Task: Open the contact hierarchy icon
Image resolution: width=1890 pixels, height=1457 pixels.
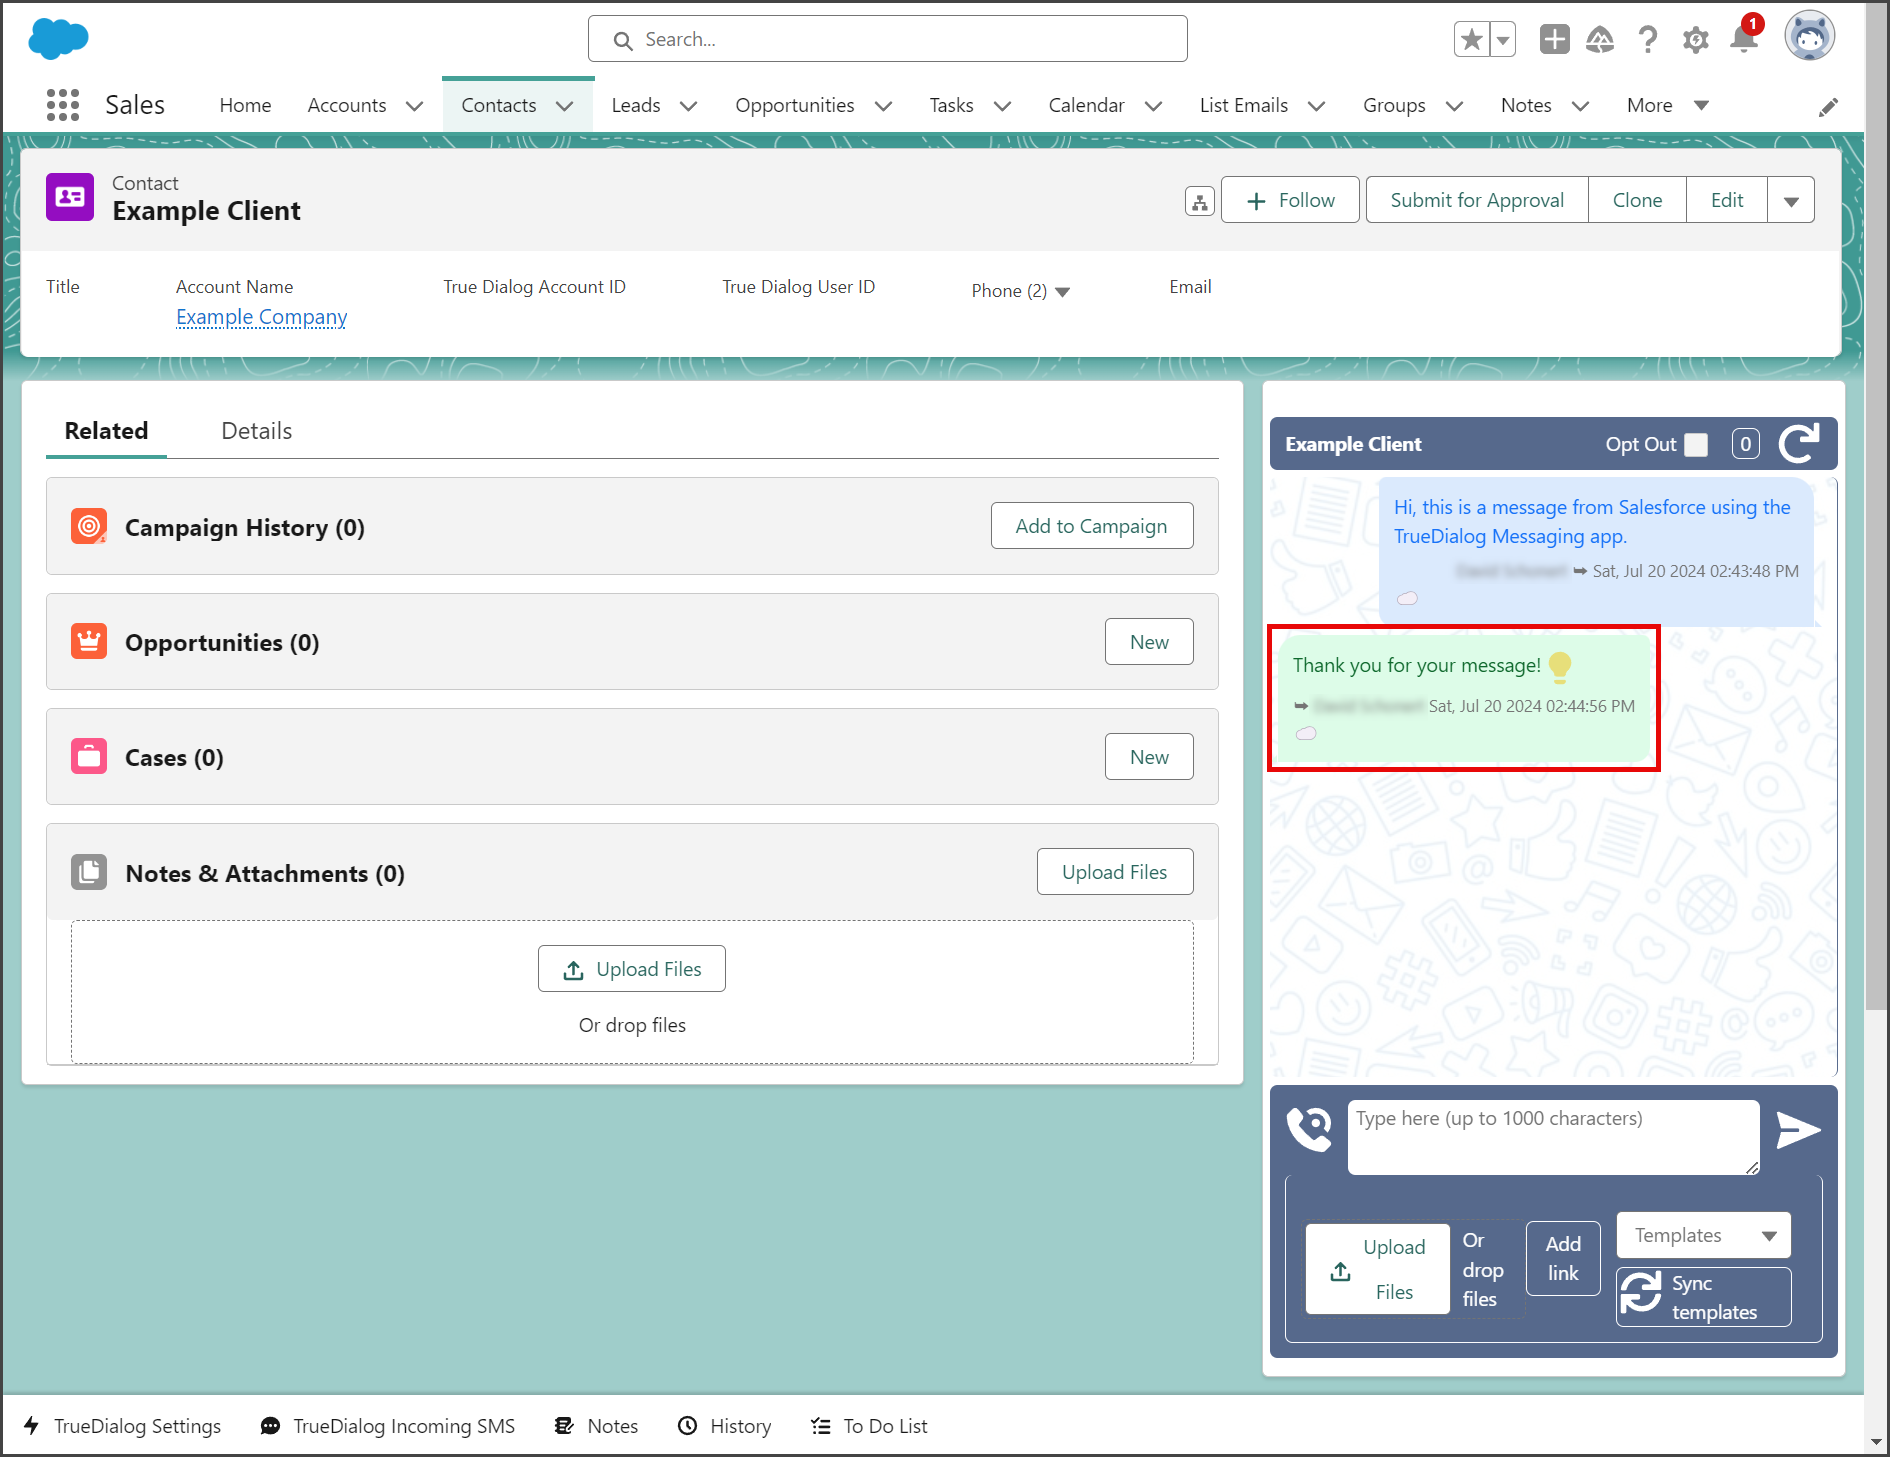Action: (1199, 201)
